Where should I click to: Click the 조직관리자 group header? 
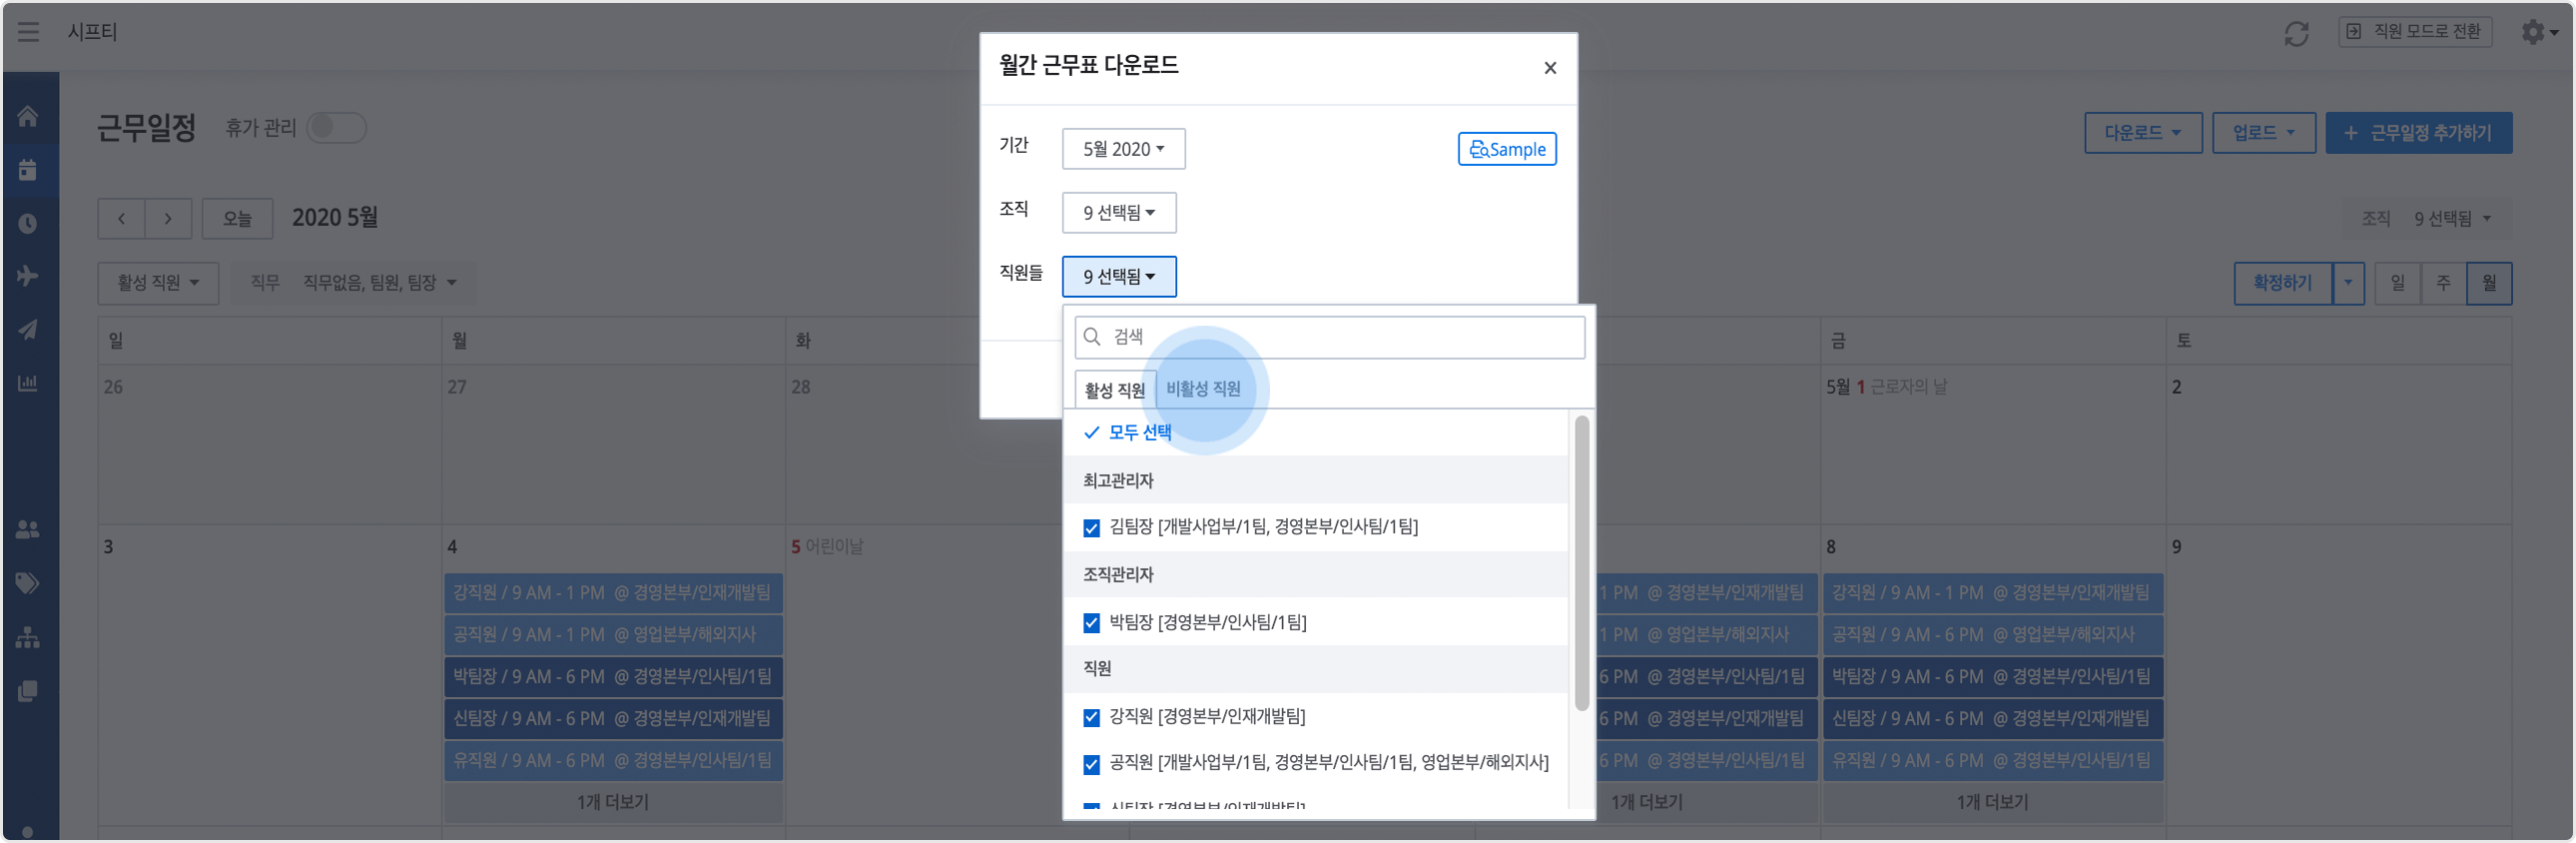point(1315,575)
